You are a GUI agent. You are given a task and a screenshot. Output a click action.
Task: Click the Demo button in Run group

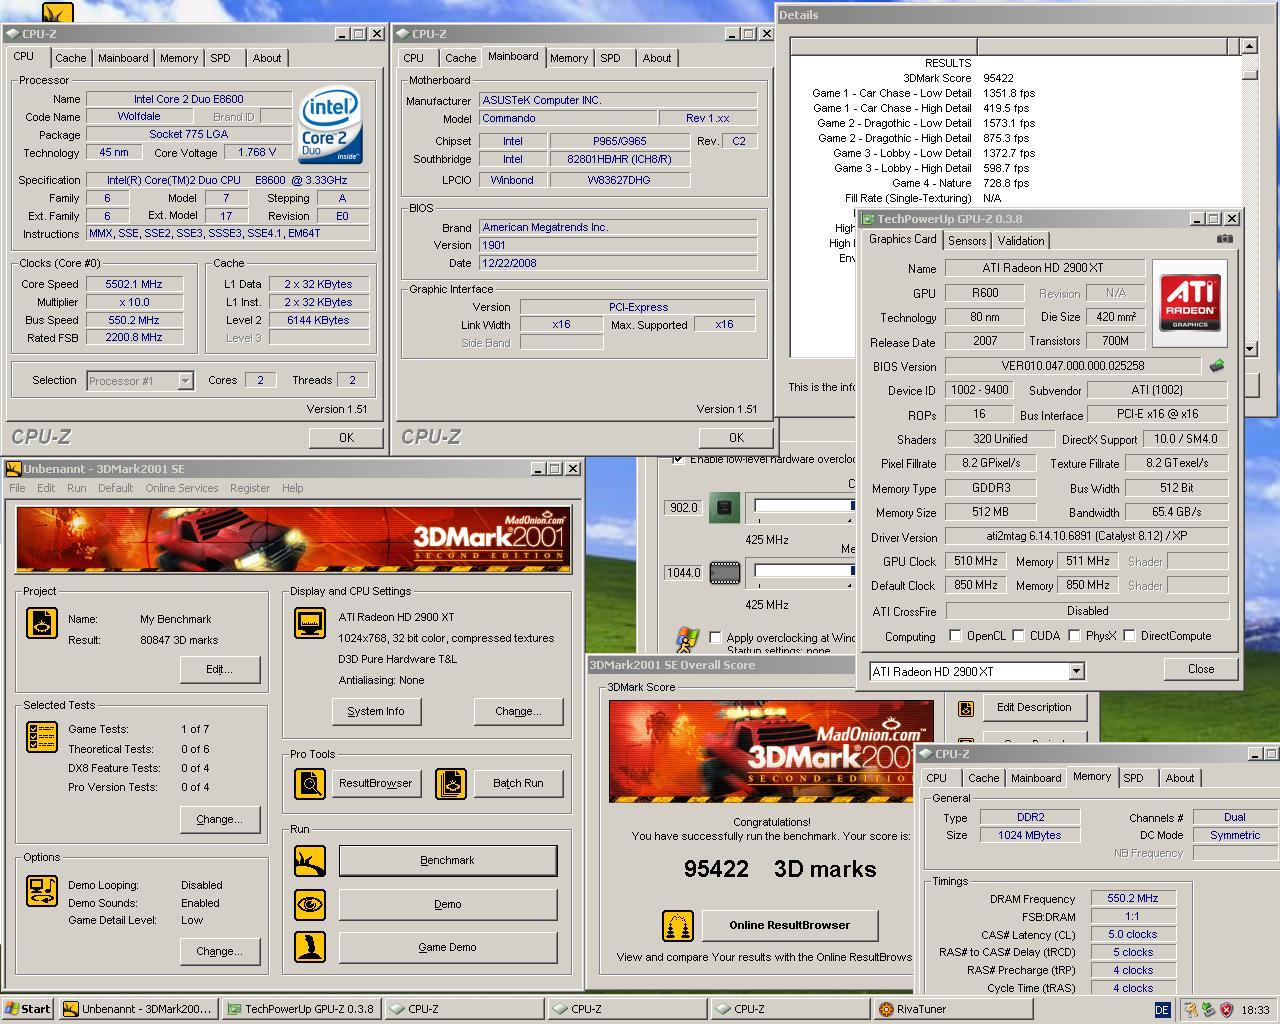coord(447,904)
